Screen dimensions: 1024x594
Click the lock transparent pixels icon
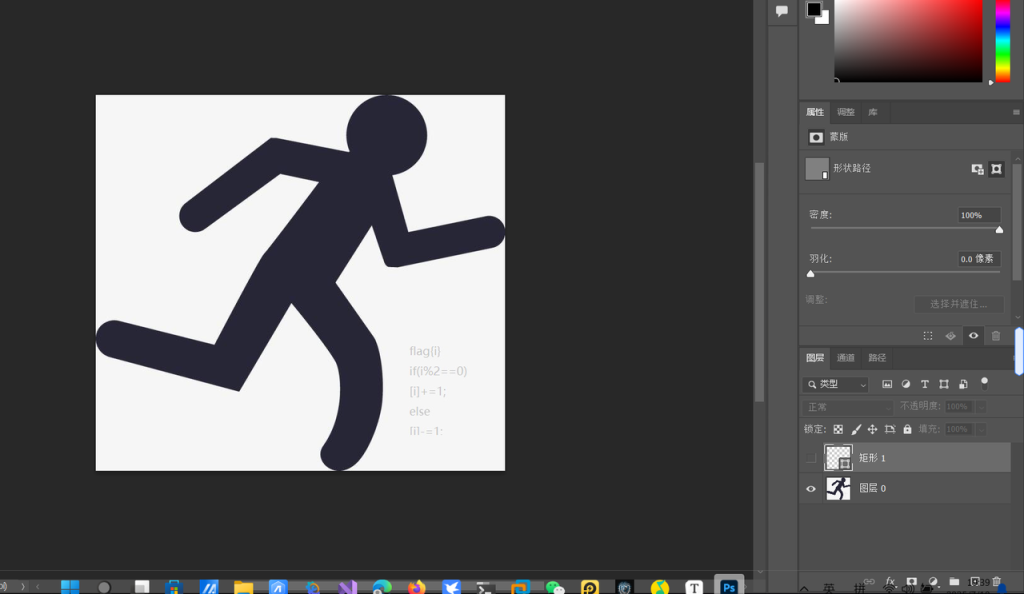[838, 429]
